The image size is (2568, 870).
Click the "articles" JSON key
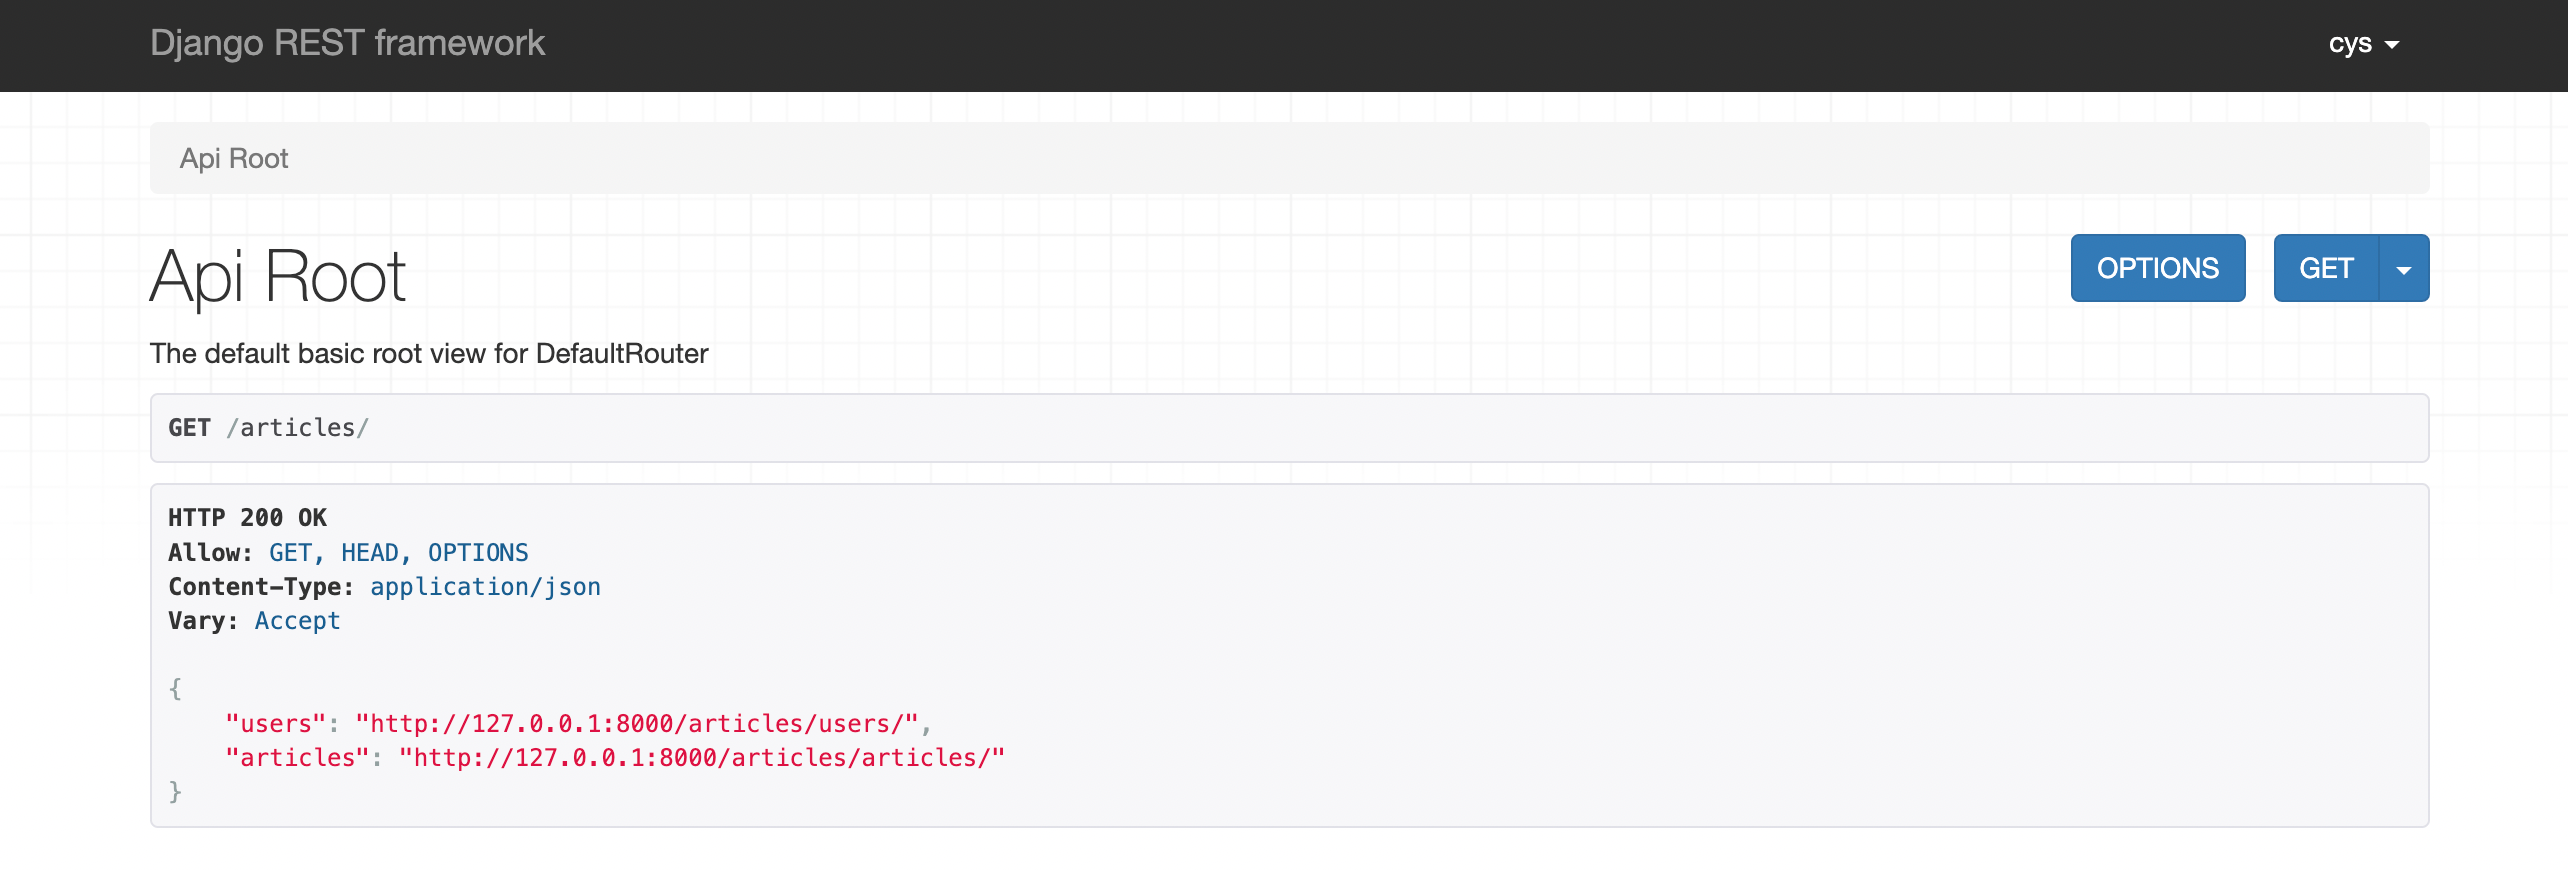(298, 757)
